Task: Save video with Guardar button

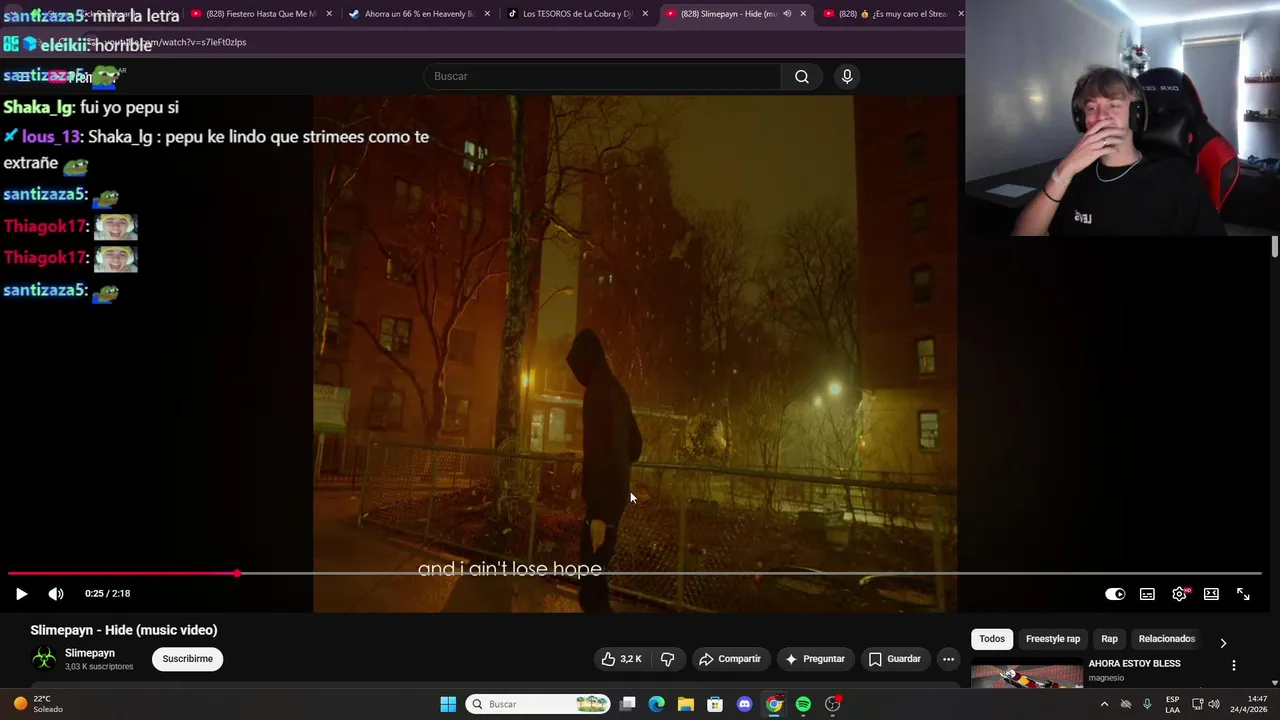Action: coord(895,659)
